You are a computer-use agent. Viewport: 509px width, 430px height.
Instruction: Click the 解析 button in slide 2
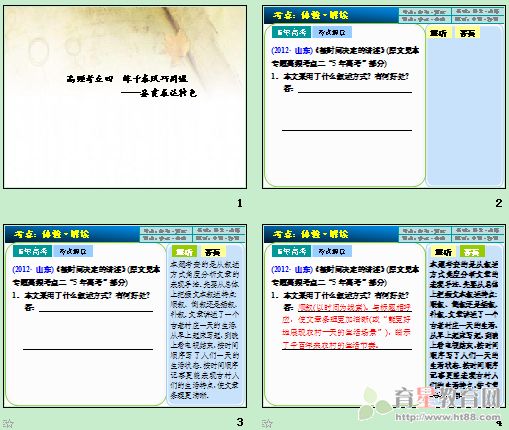click(439, 33)
